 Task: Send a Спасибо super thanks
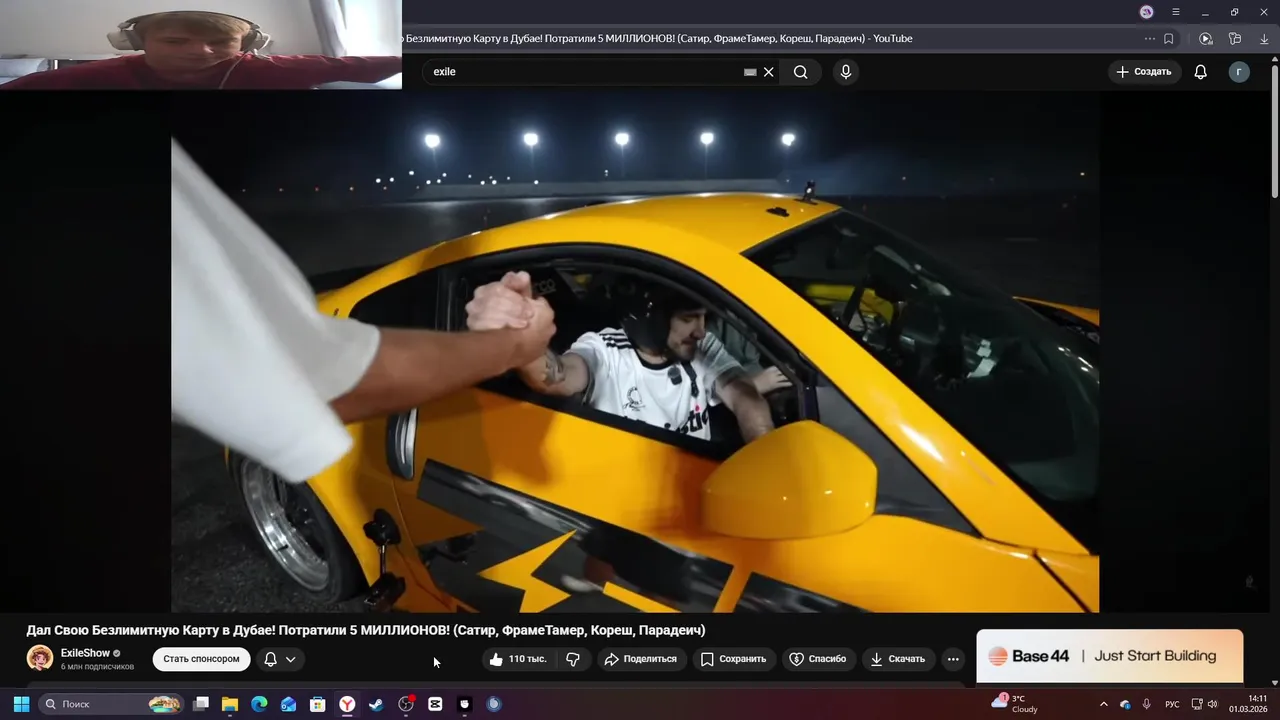click(x=818, y=659)
